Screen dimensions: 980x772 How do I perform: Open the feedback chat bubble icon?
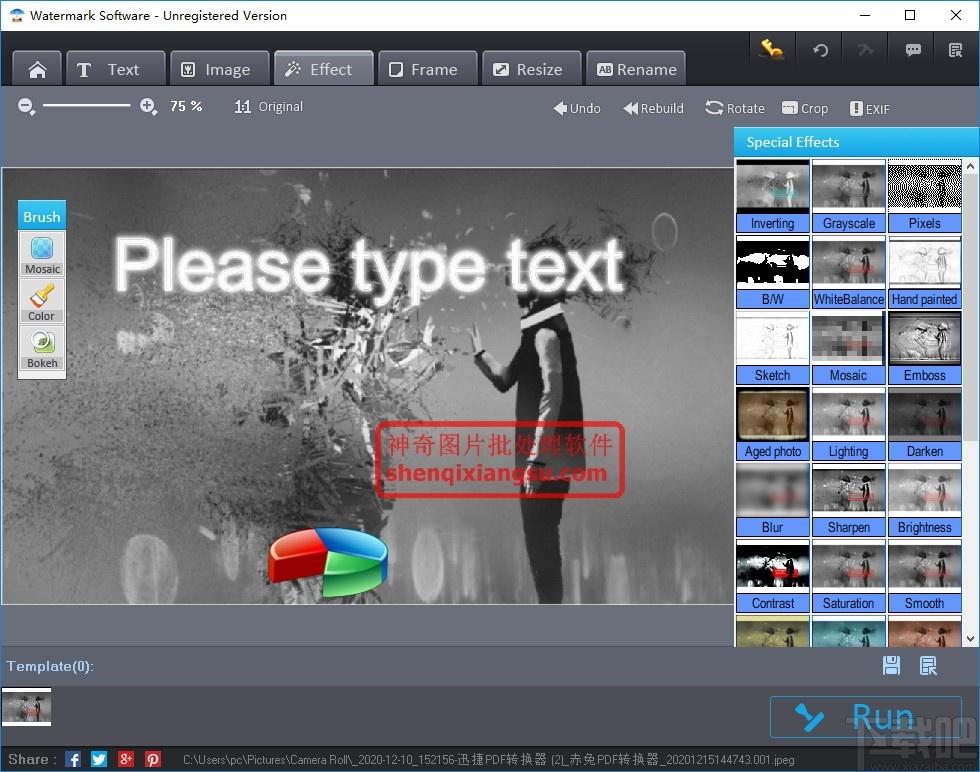(913, 49)
